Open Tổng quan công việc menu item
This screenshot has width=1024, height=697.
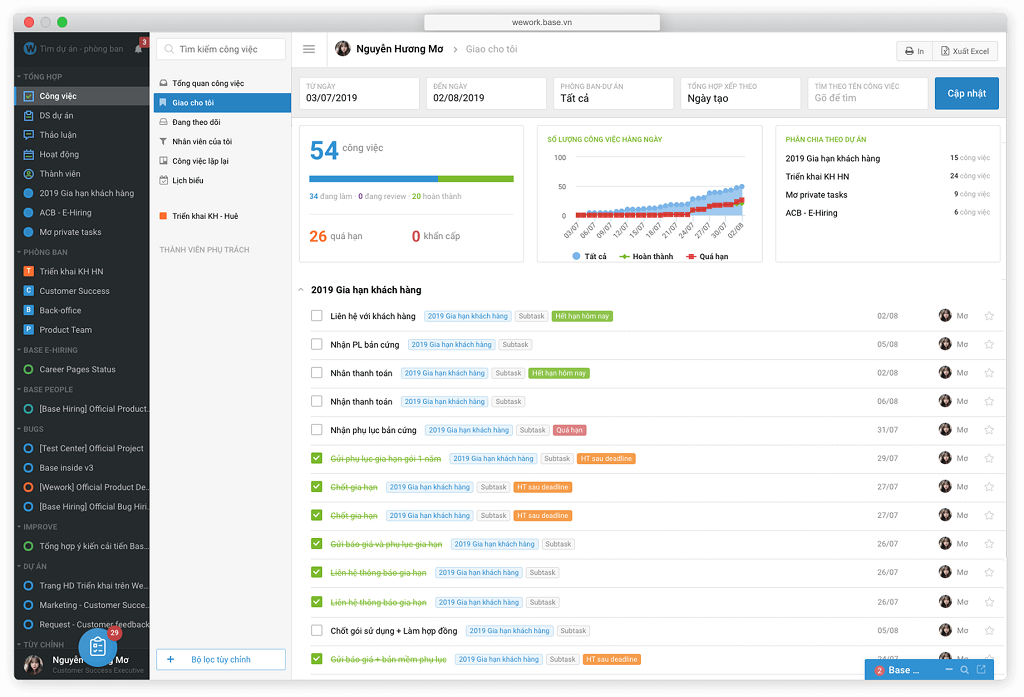click(x=207, y=83)
